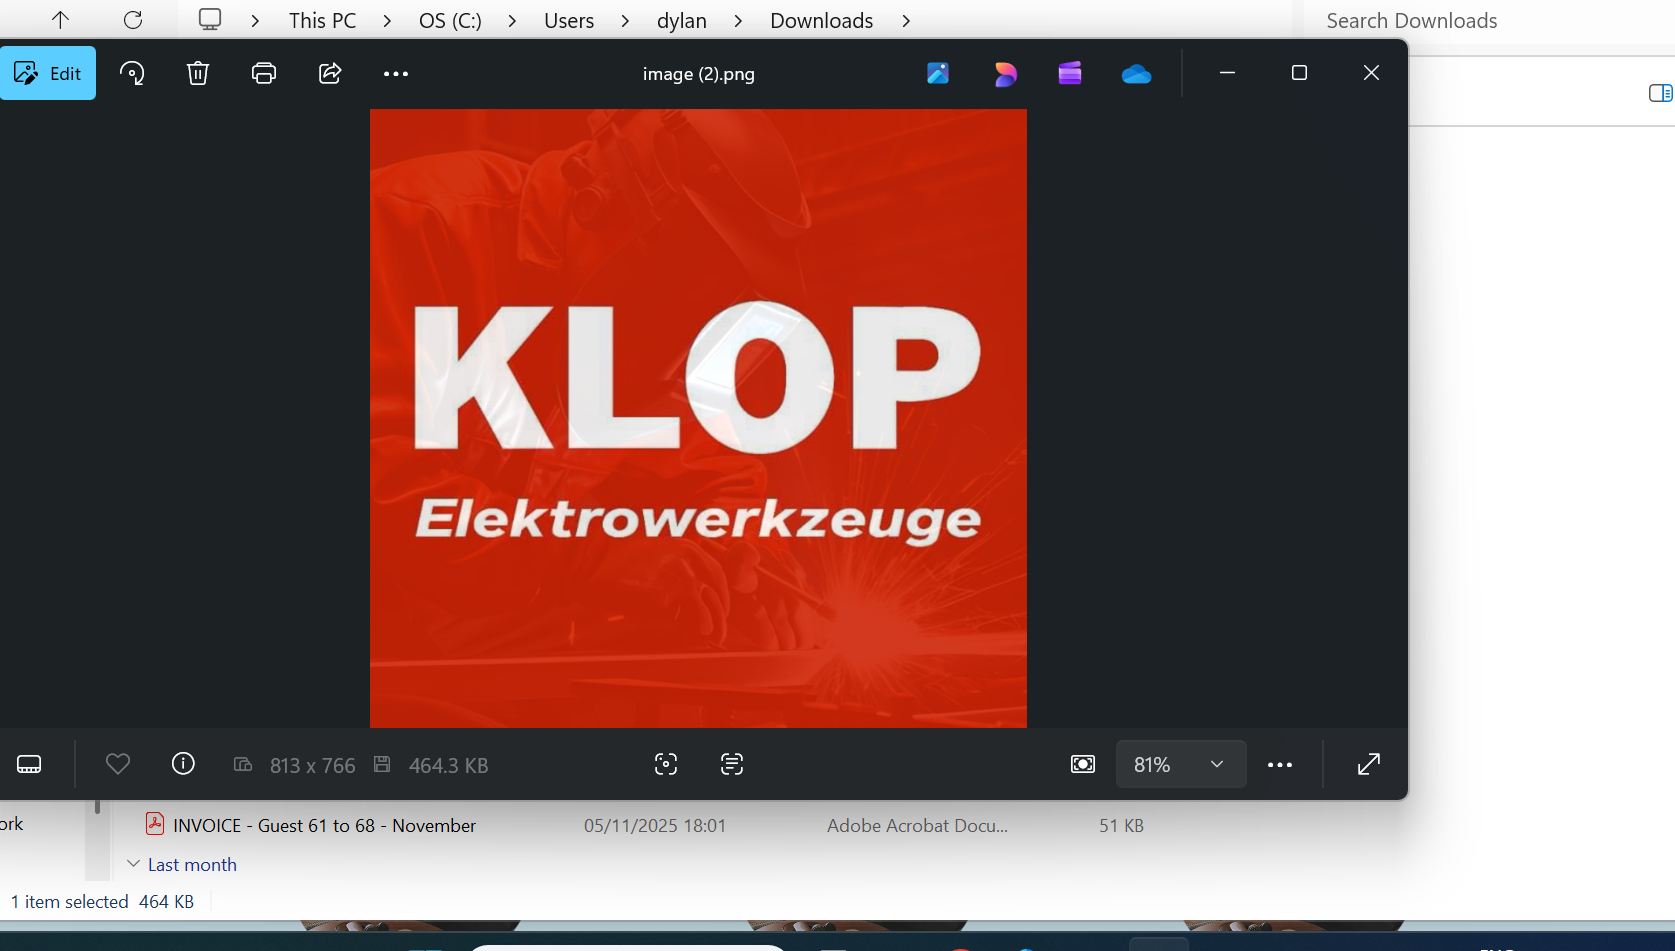The height and width of the screenshot is (951, 1675).
Task: Close the Photos image viewer window
Action: 1371,73
